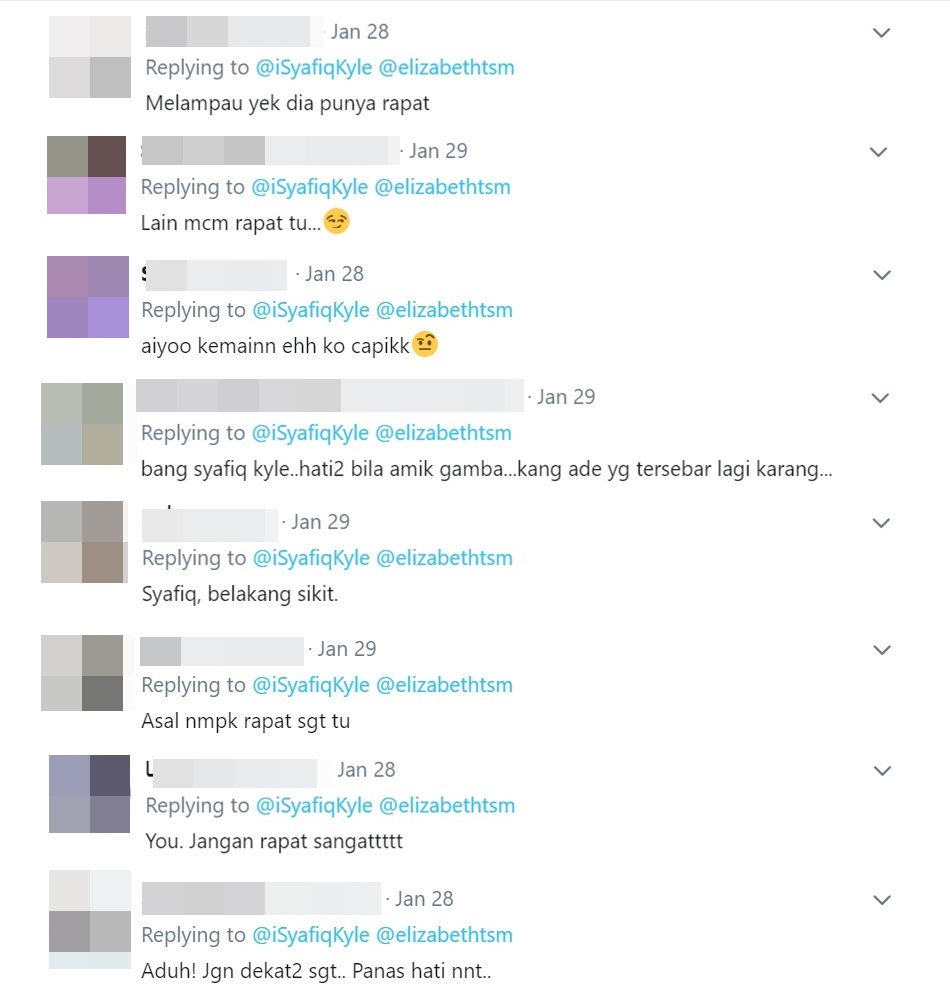Open @elizabethtsm link in last reply
Viewport: 950px width, 1002px height.
[x=444, y=935]
